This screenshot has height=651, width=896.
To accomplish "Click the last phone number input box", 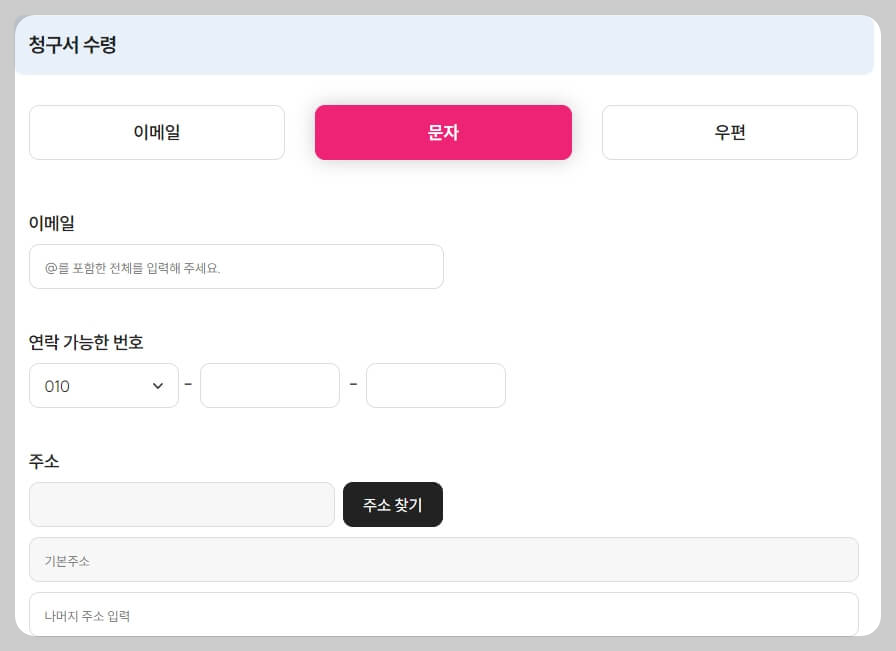I will [x=436, y=385].
